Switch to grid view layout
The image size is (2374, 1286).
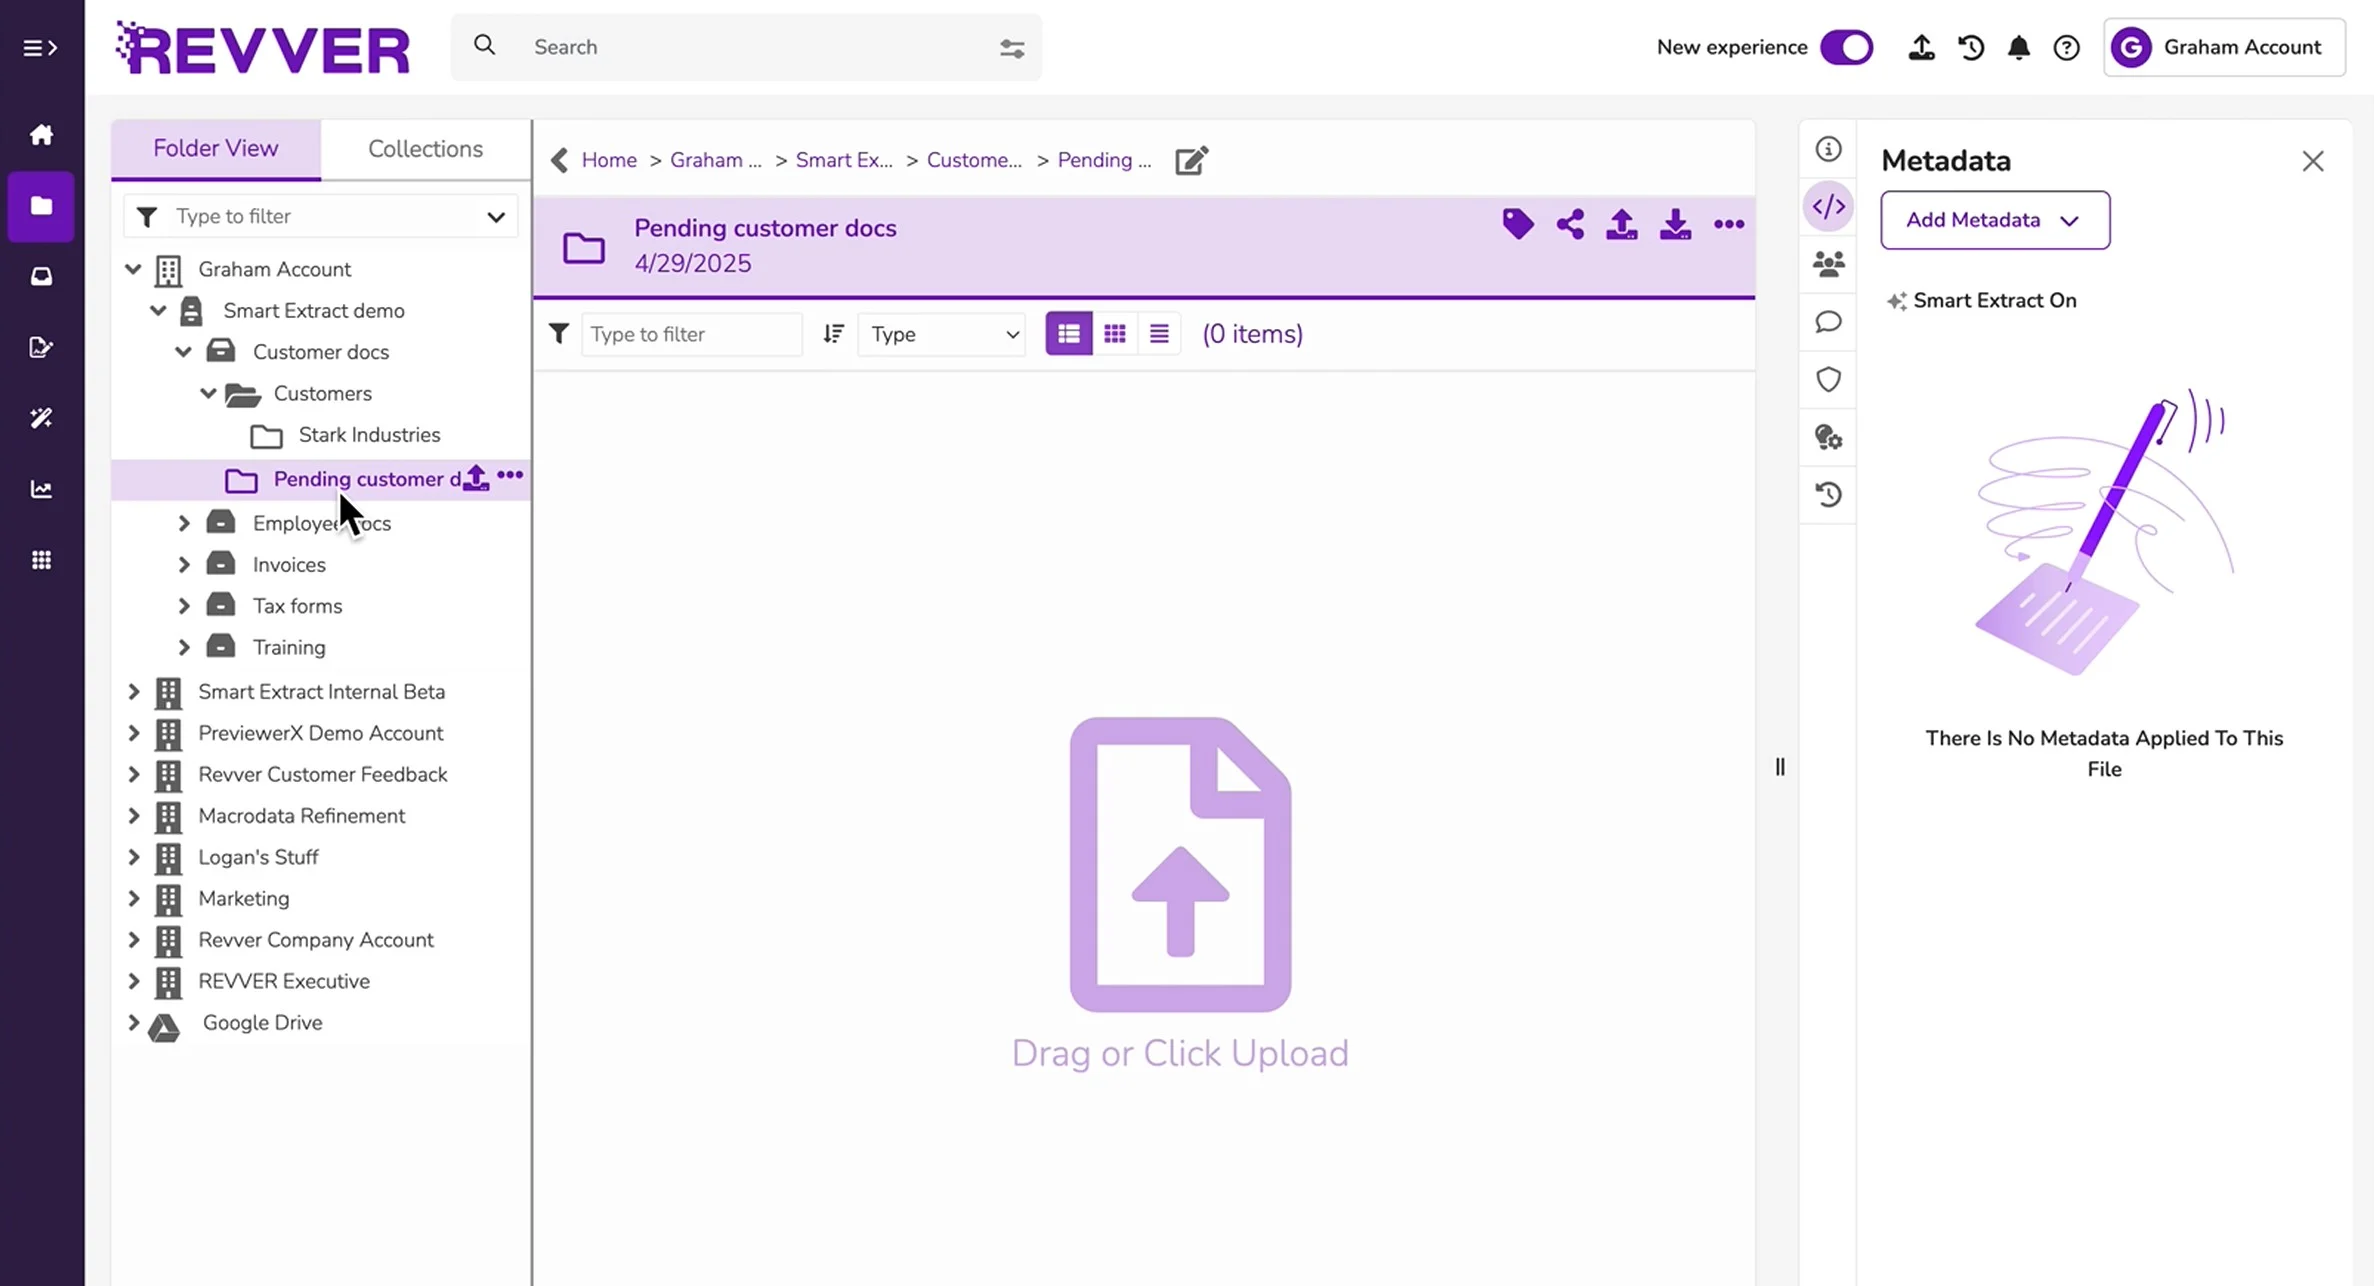[1114, 334]
